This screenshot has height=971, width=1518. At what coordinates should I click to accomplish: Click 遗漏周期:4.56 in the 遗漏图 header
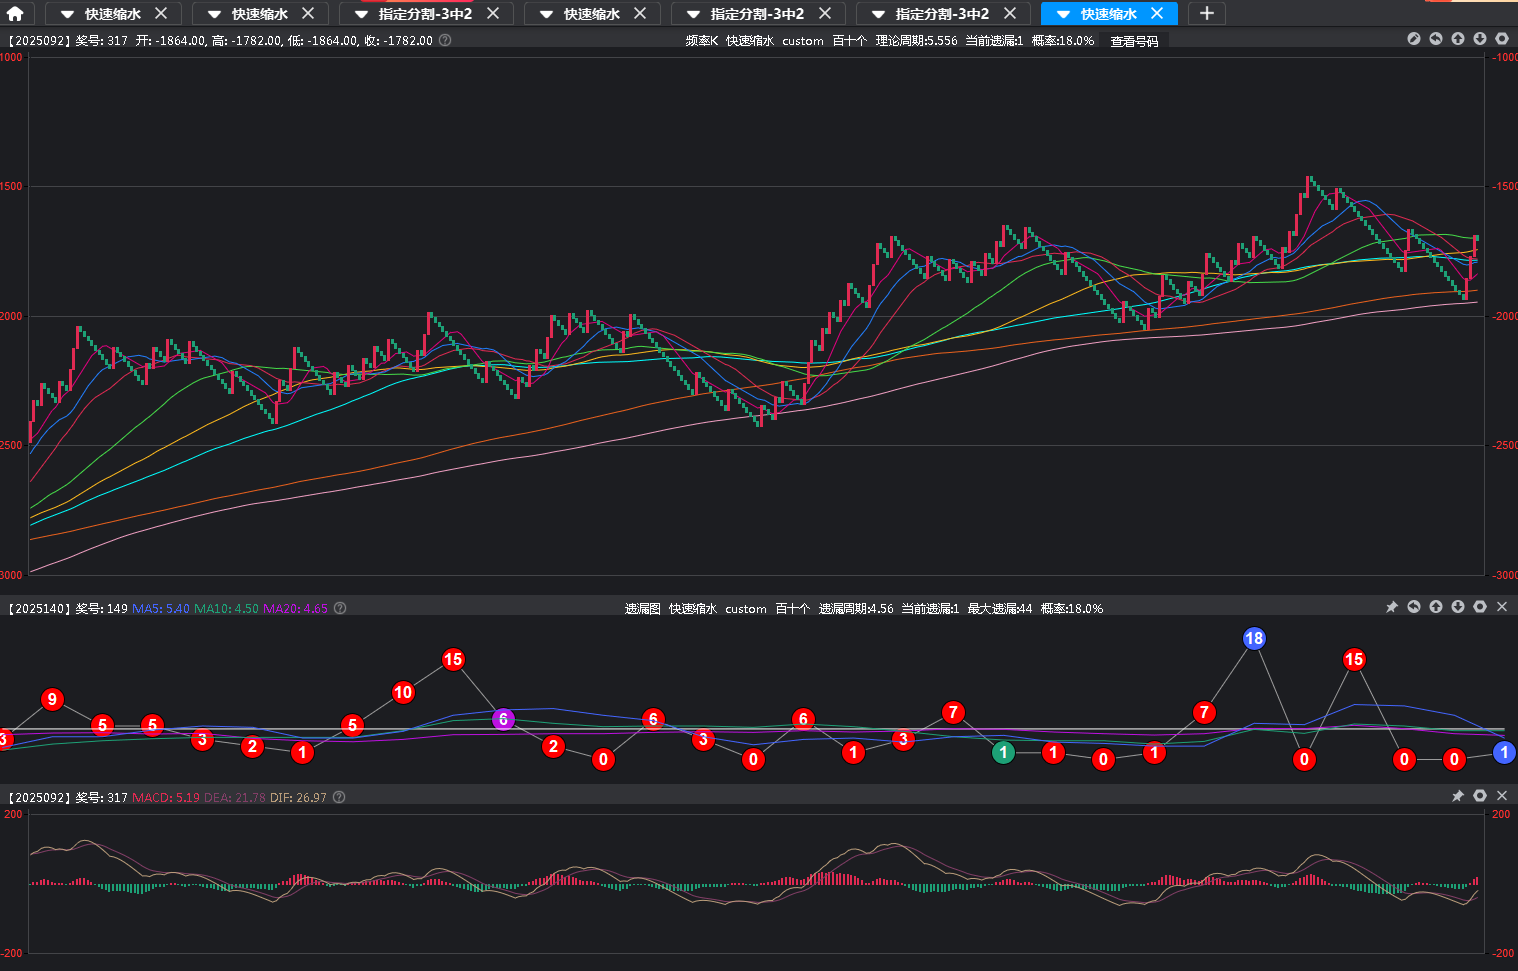click(856, 608)
